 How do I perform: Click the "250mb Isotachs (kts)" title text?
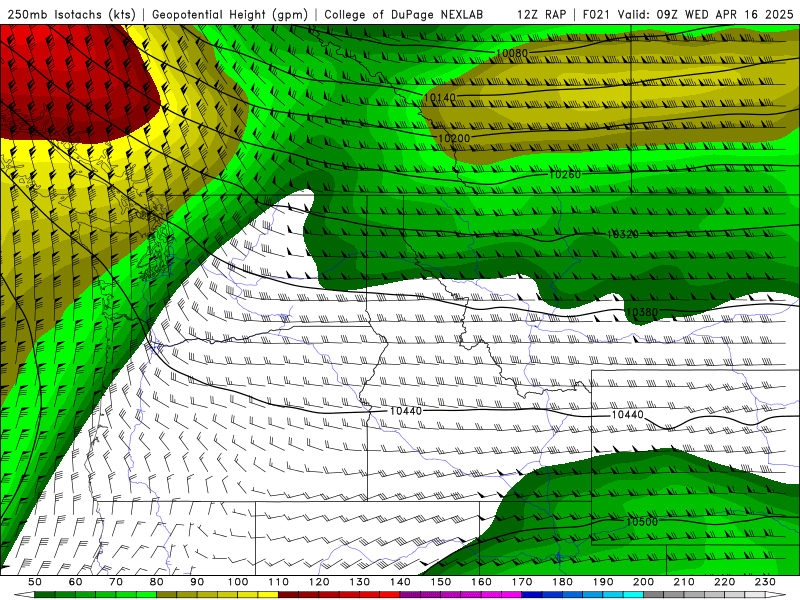tap(71, 14)
